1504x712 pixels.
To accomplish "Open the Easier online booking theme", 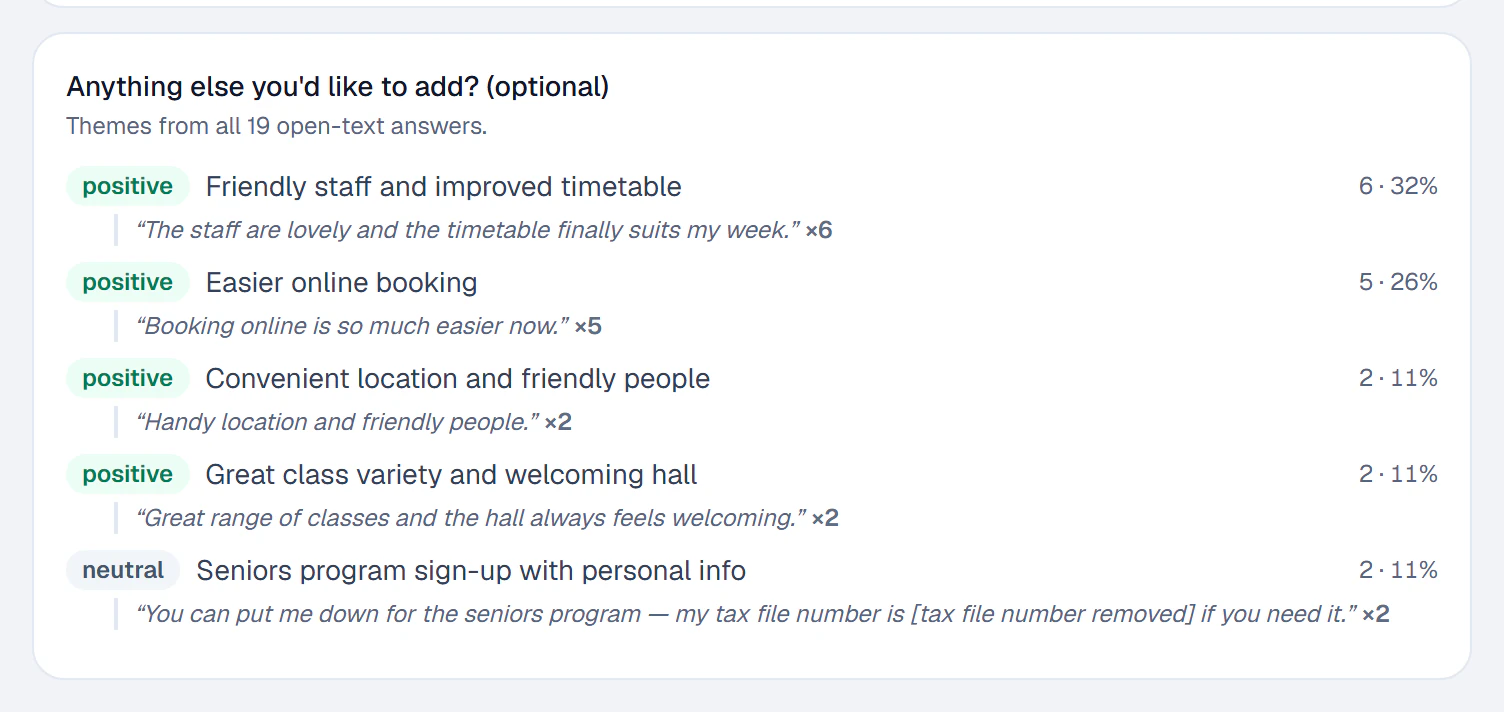I will [x=341, y=283].
